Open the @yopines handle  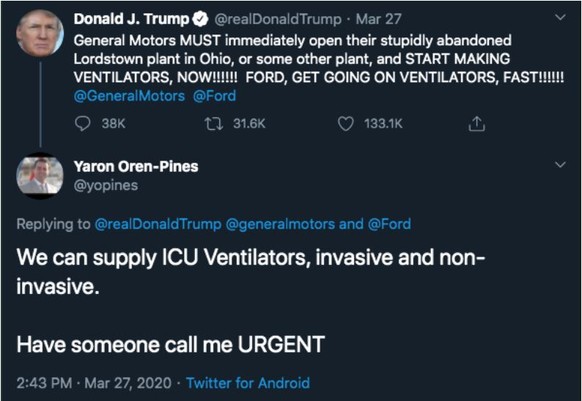(x=106, y=185)
